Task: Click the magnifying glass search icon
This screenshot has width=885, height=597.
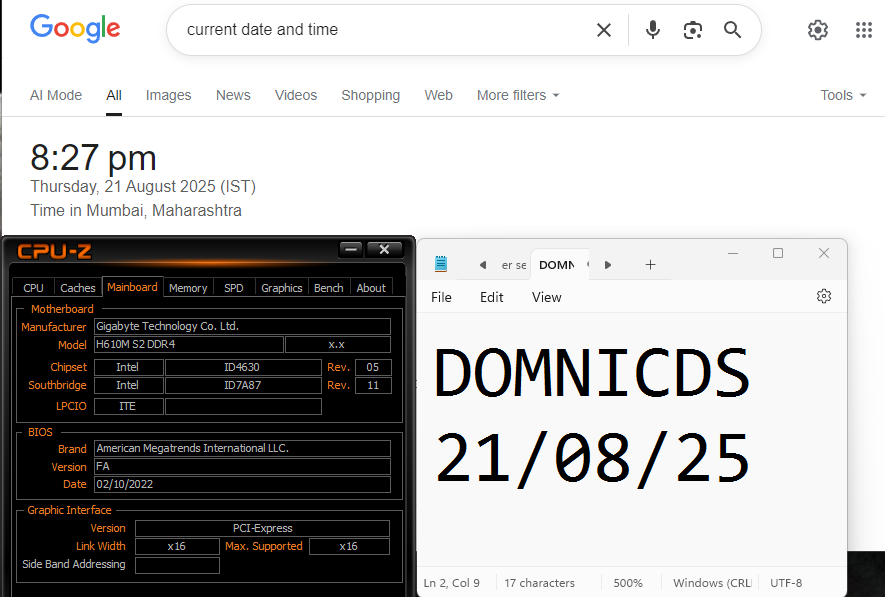Action: coord(732,30)
